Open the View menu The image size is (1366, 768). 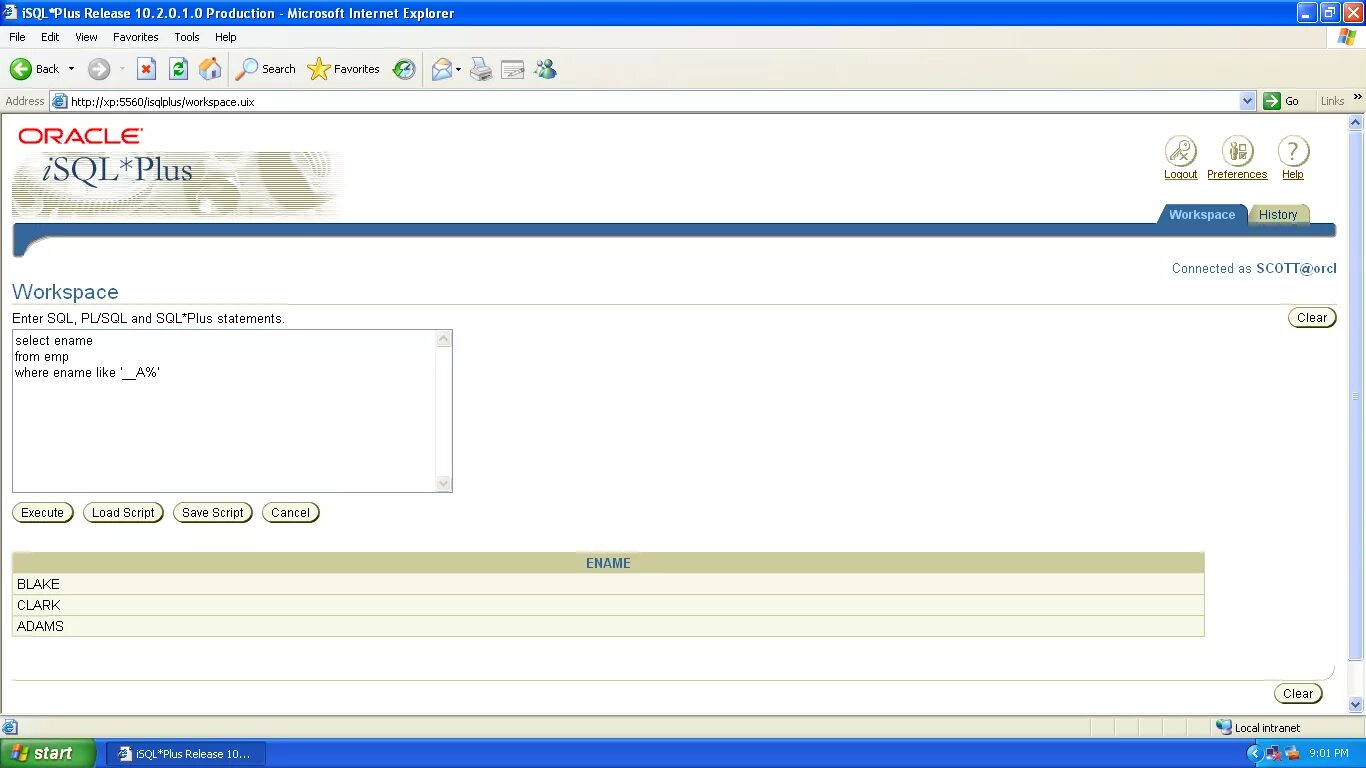[x=87, y=37]
